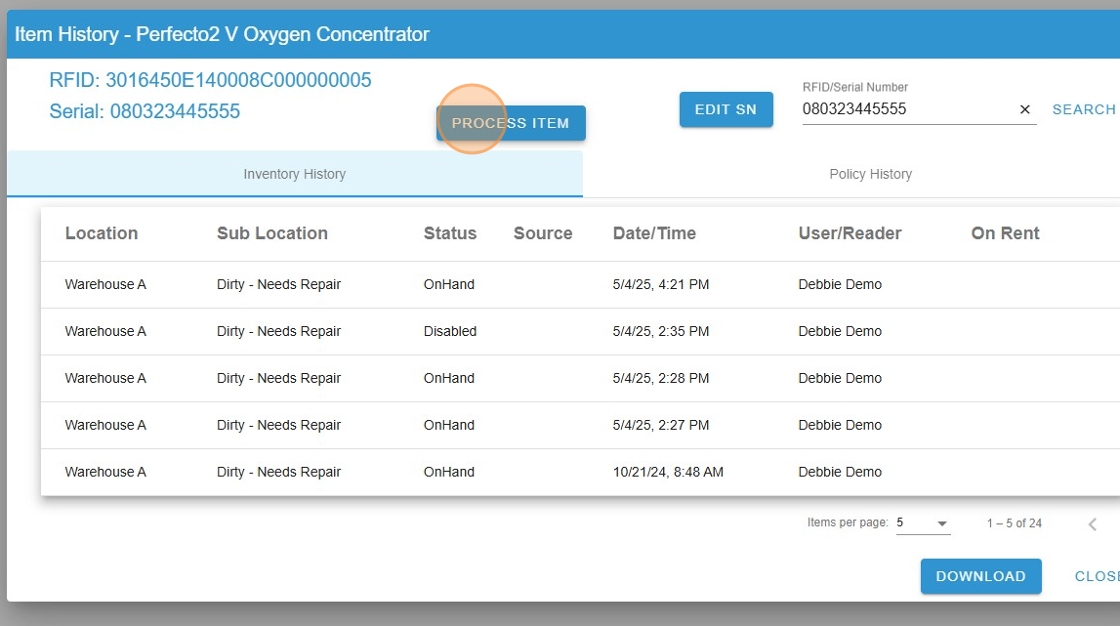The height and width of the screenshot is (626, 1120).
Task: Sort by the Source column header
Action: pyautogui.click(x=543, y=233)
